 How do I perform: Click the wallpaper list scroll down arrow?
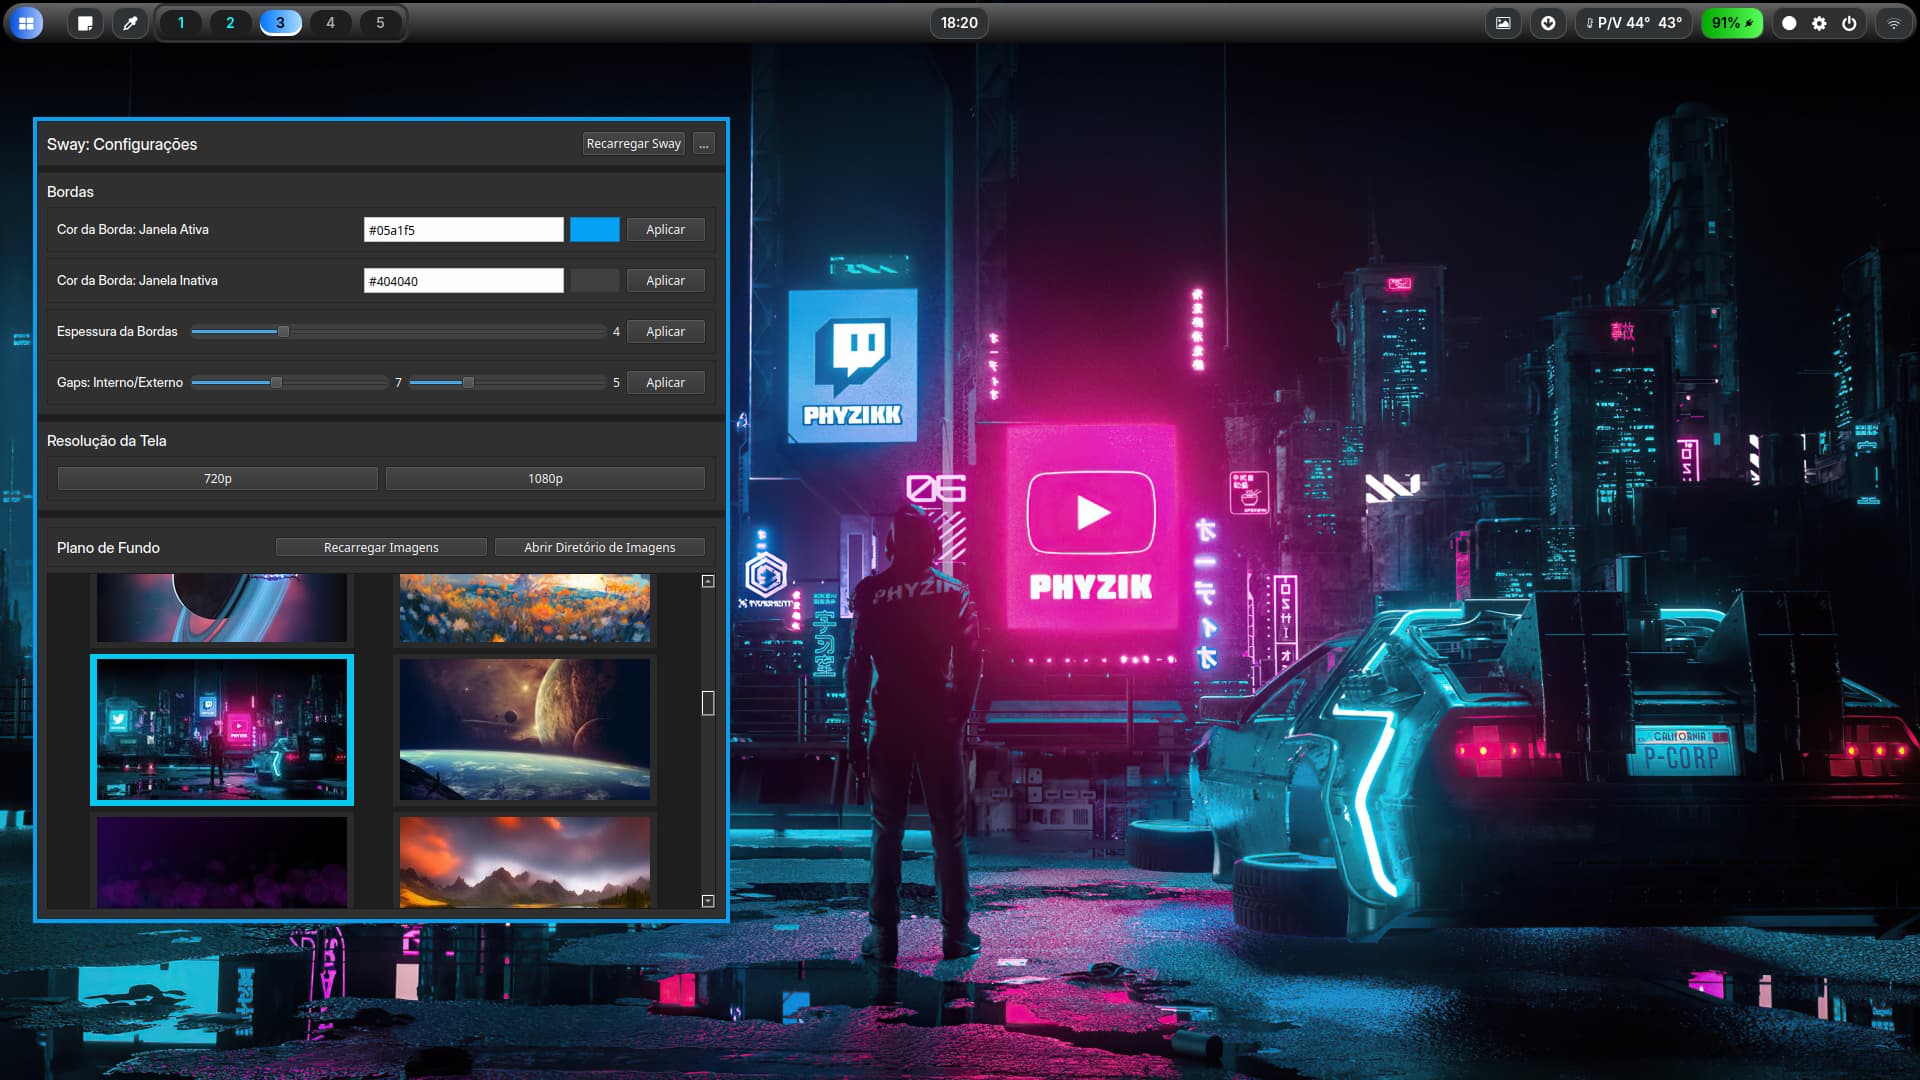coord(708,901)
